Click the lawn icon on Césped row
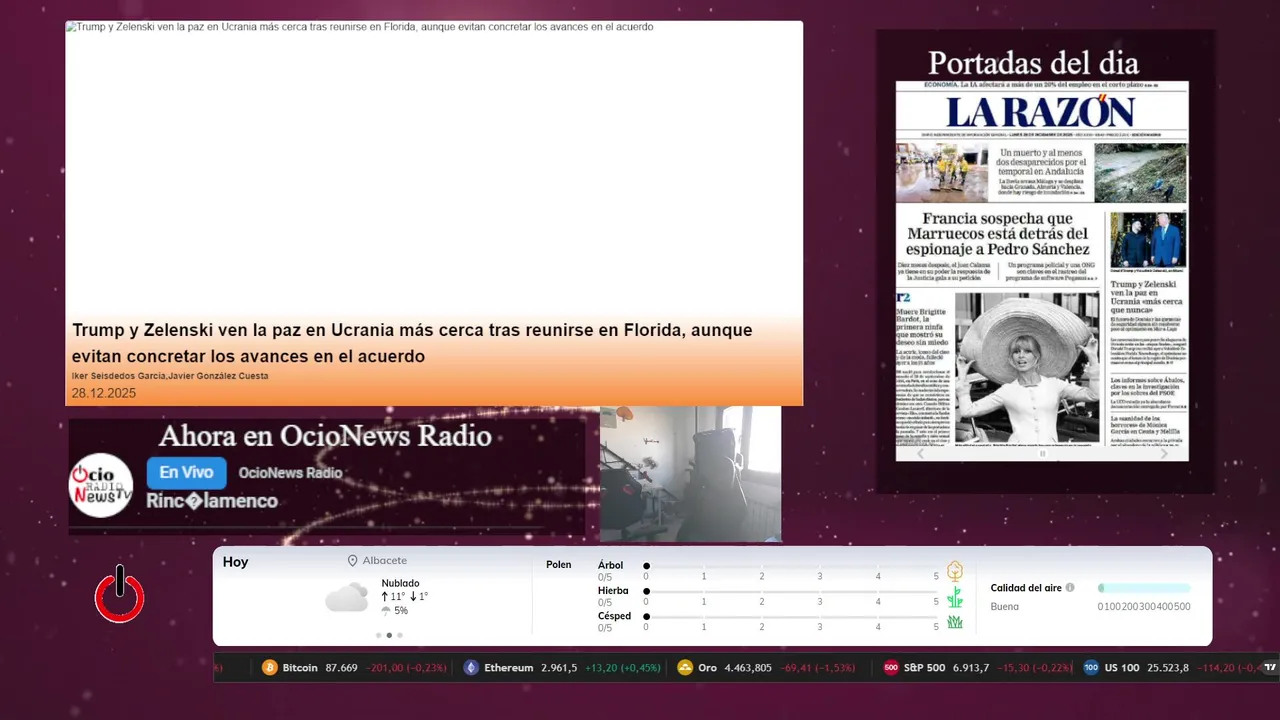 click(955, 622)
